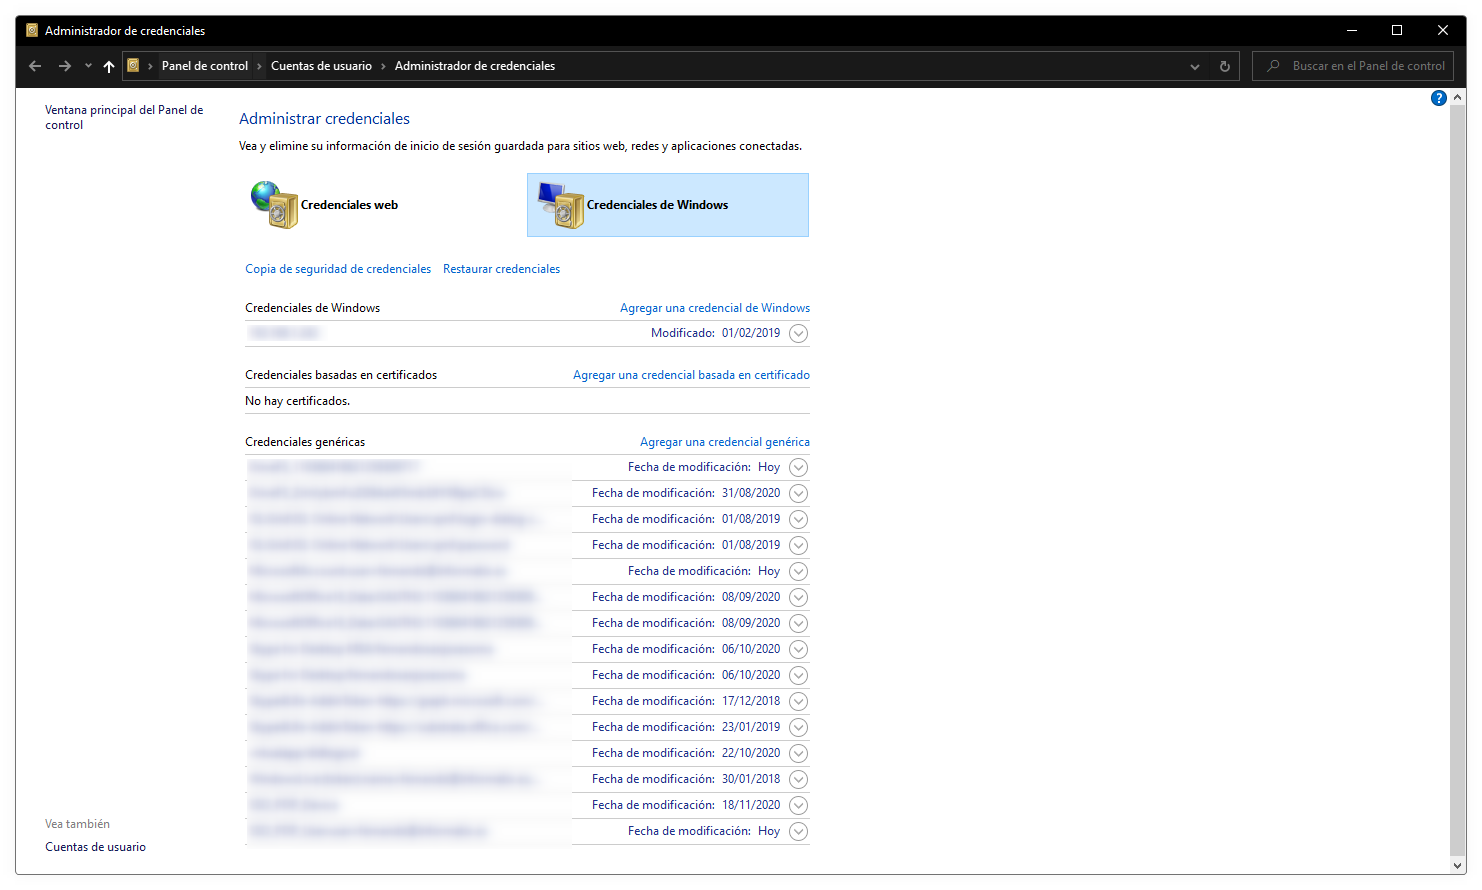This screenshot has height=890, width=1482.
Task: Expand the credential modified 18/11/2020
Action: click(797, 804)
